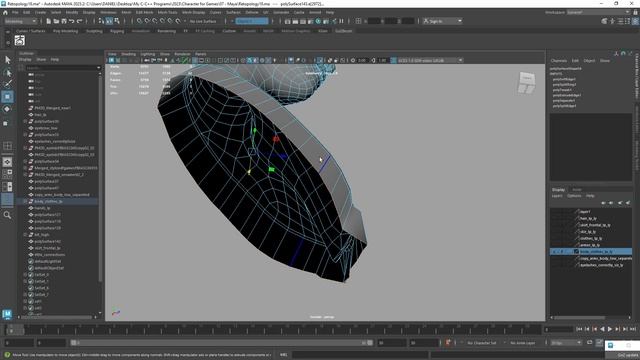Select the Scale tool in toolbox
The image size is (640, 360).
click(6, 123)
